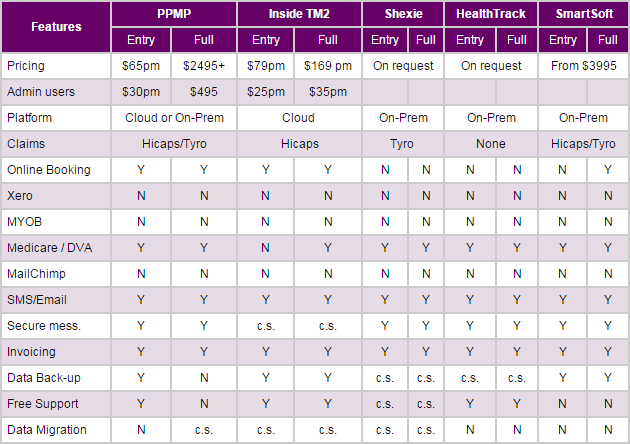The image size is (630, 444).
Task: Click the MYOB row label
Action: coord(56,222)
